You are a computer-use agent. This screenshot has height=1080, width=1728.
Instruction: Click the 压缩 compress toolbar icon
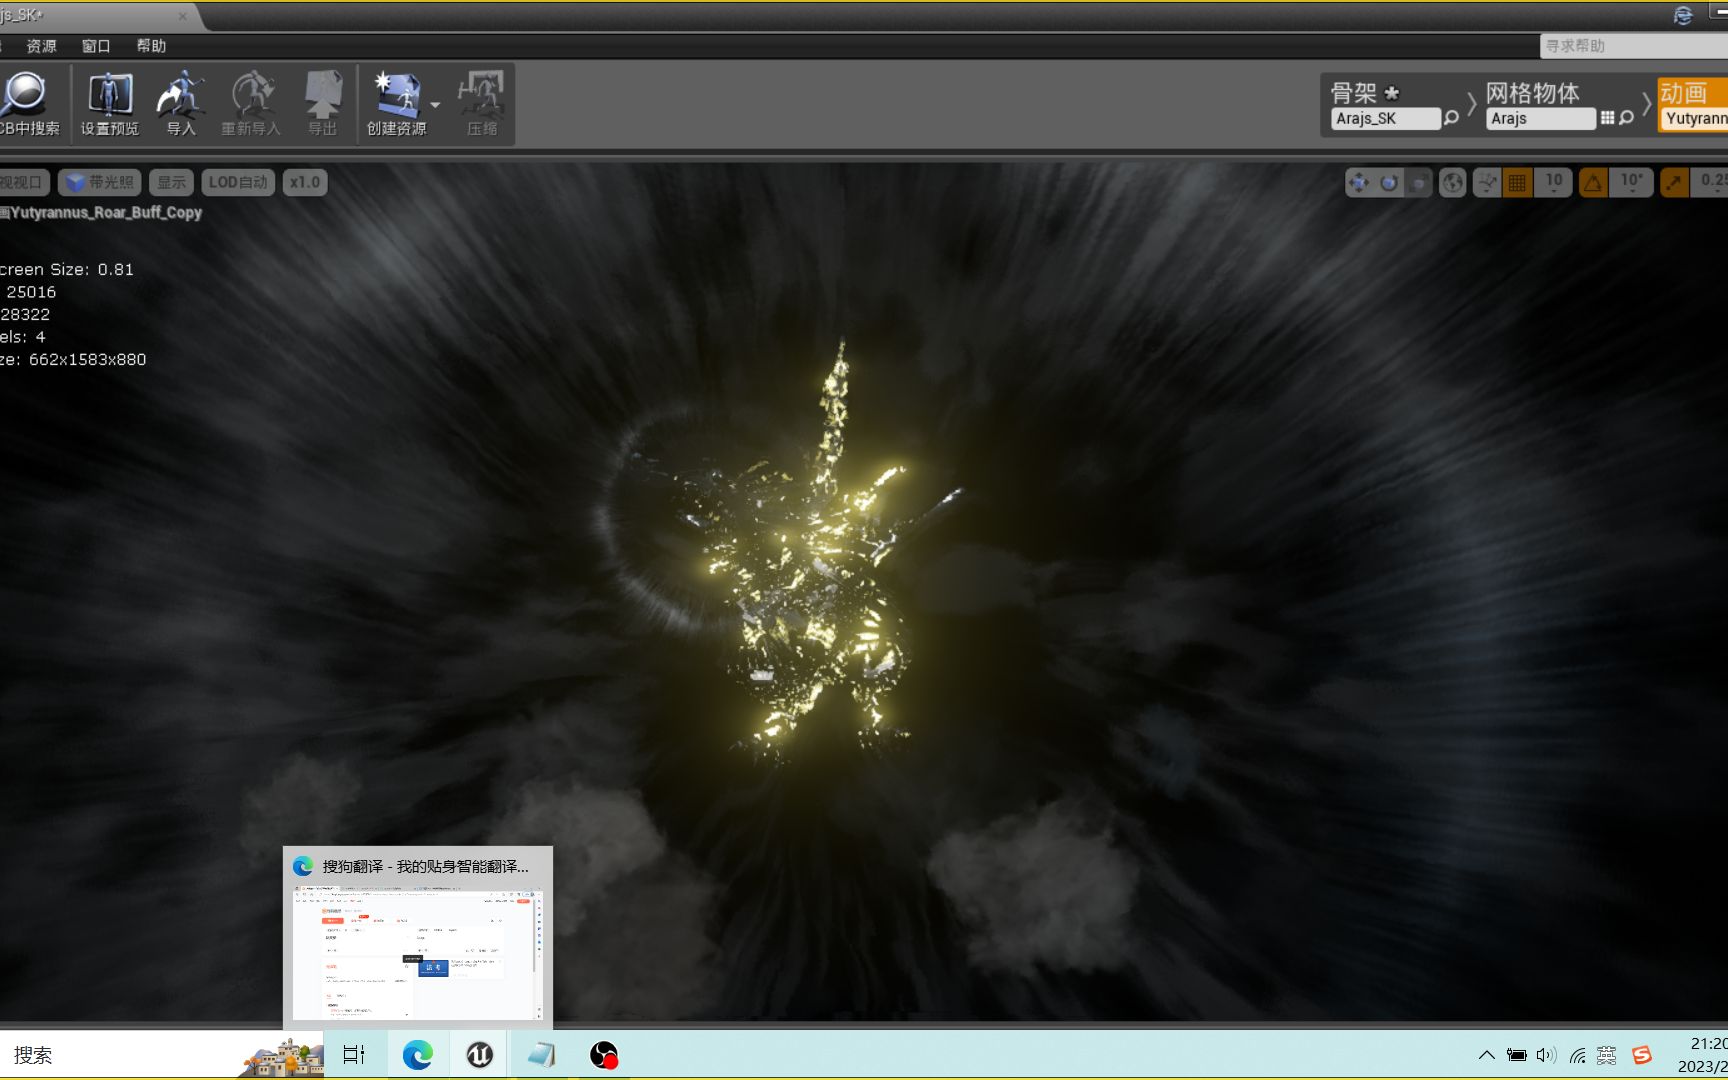click(482, 104)
